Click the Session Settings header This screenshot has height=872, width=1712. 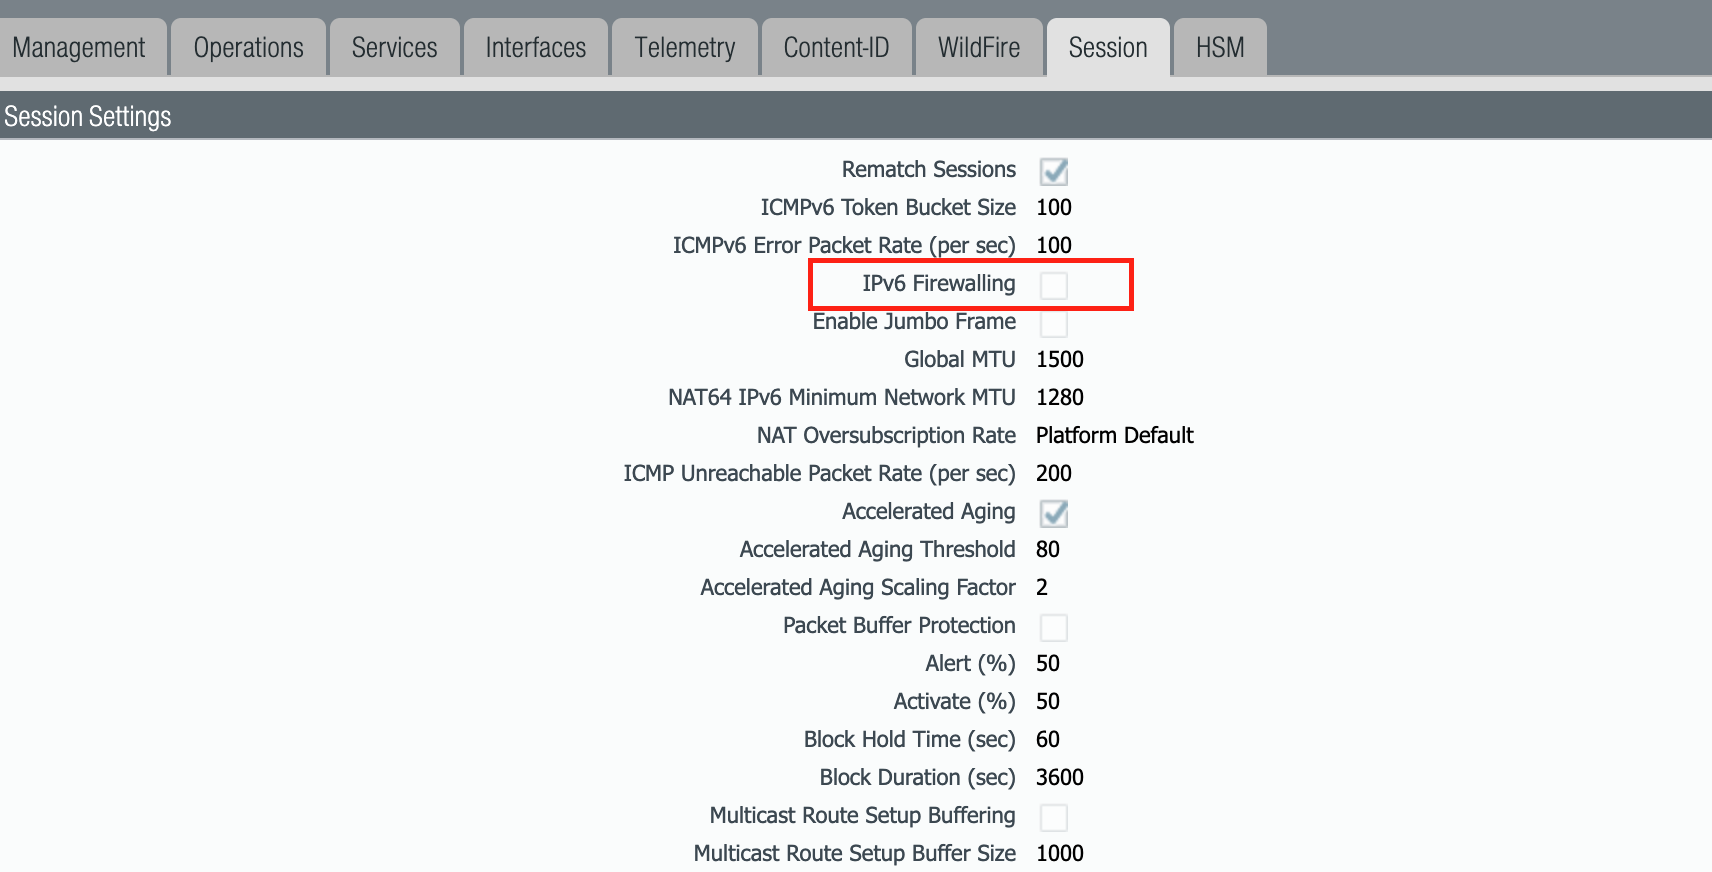pyautogui.click(x=88, y=117)
